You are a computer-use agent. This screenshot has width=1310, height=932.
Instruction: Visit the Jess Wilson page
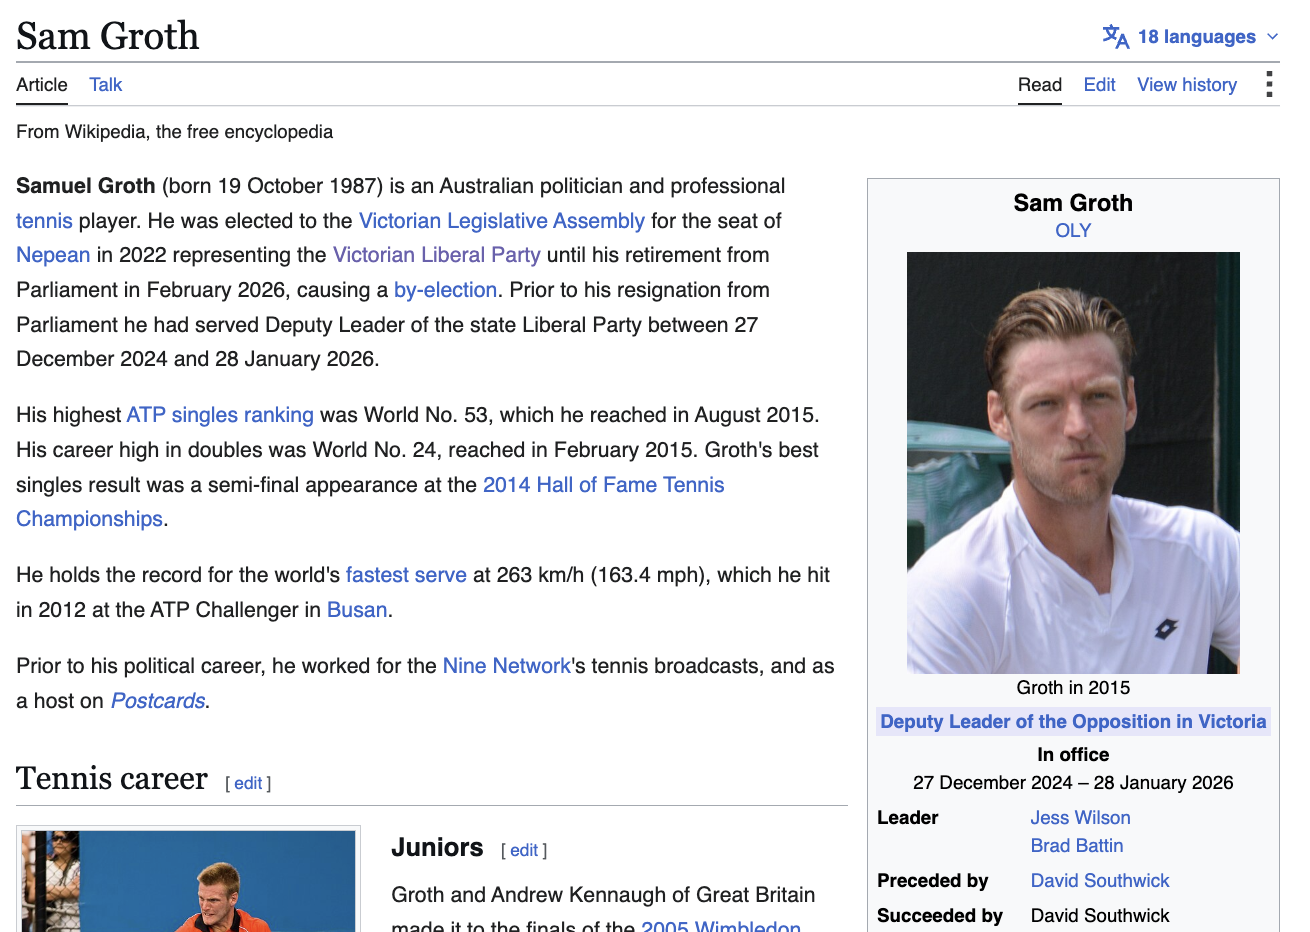pos(1080,818)
